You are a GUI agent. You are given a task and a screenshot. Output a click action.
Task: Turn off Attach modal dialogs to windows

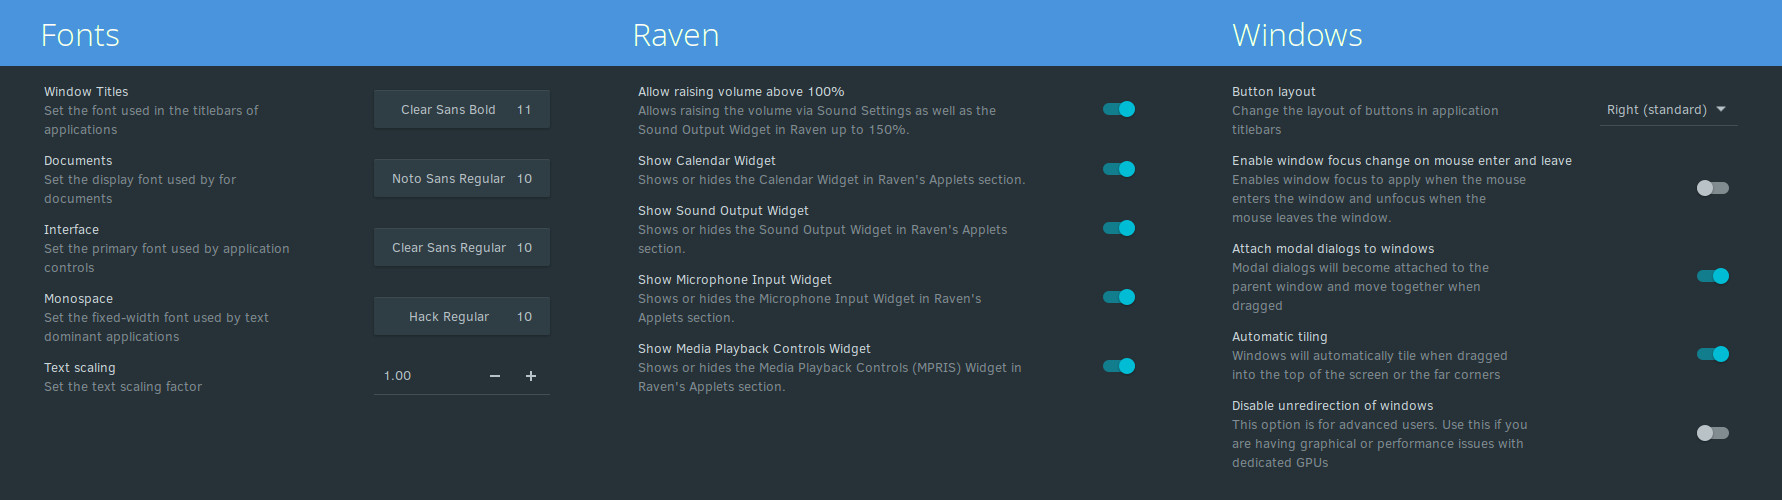1712,276
